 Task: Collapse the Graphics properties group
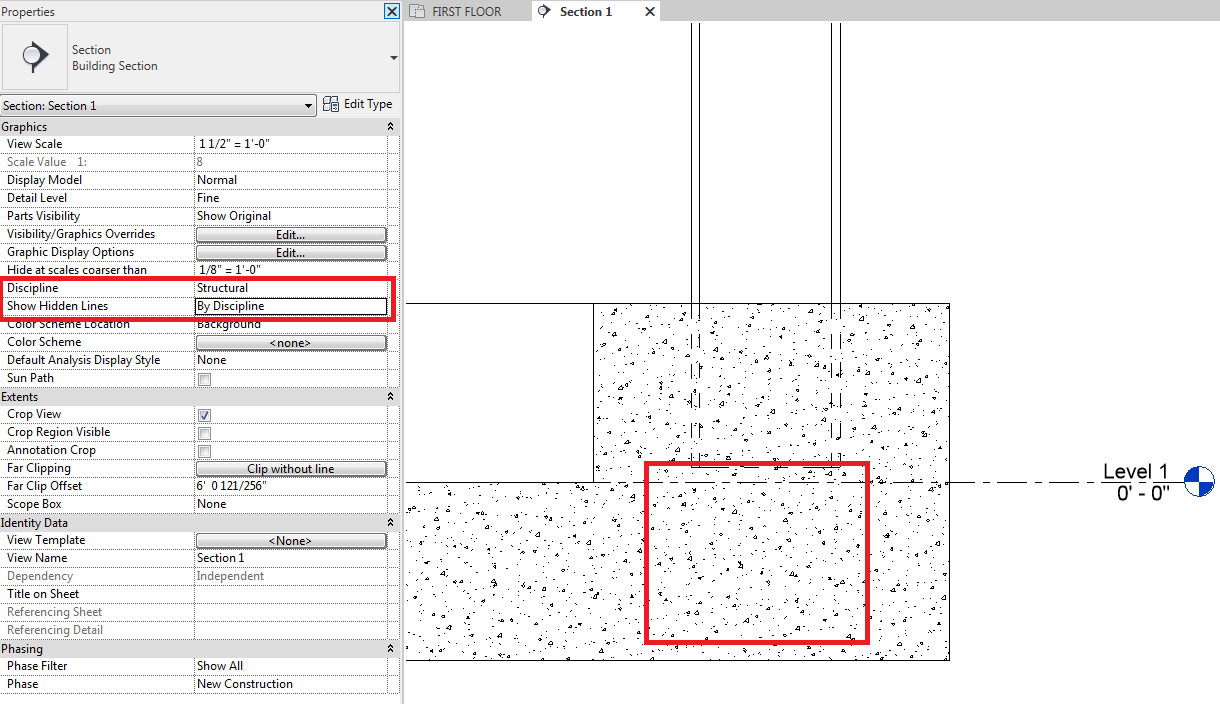click(388, 126)
